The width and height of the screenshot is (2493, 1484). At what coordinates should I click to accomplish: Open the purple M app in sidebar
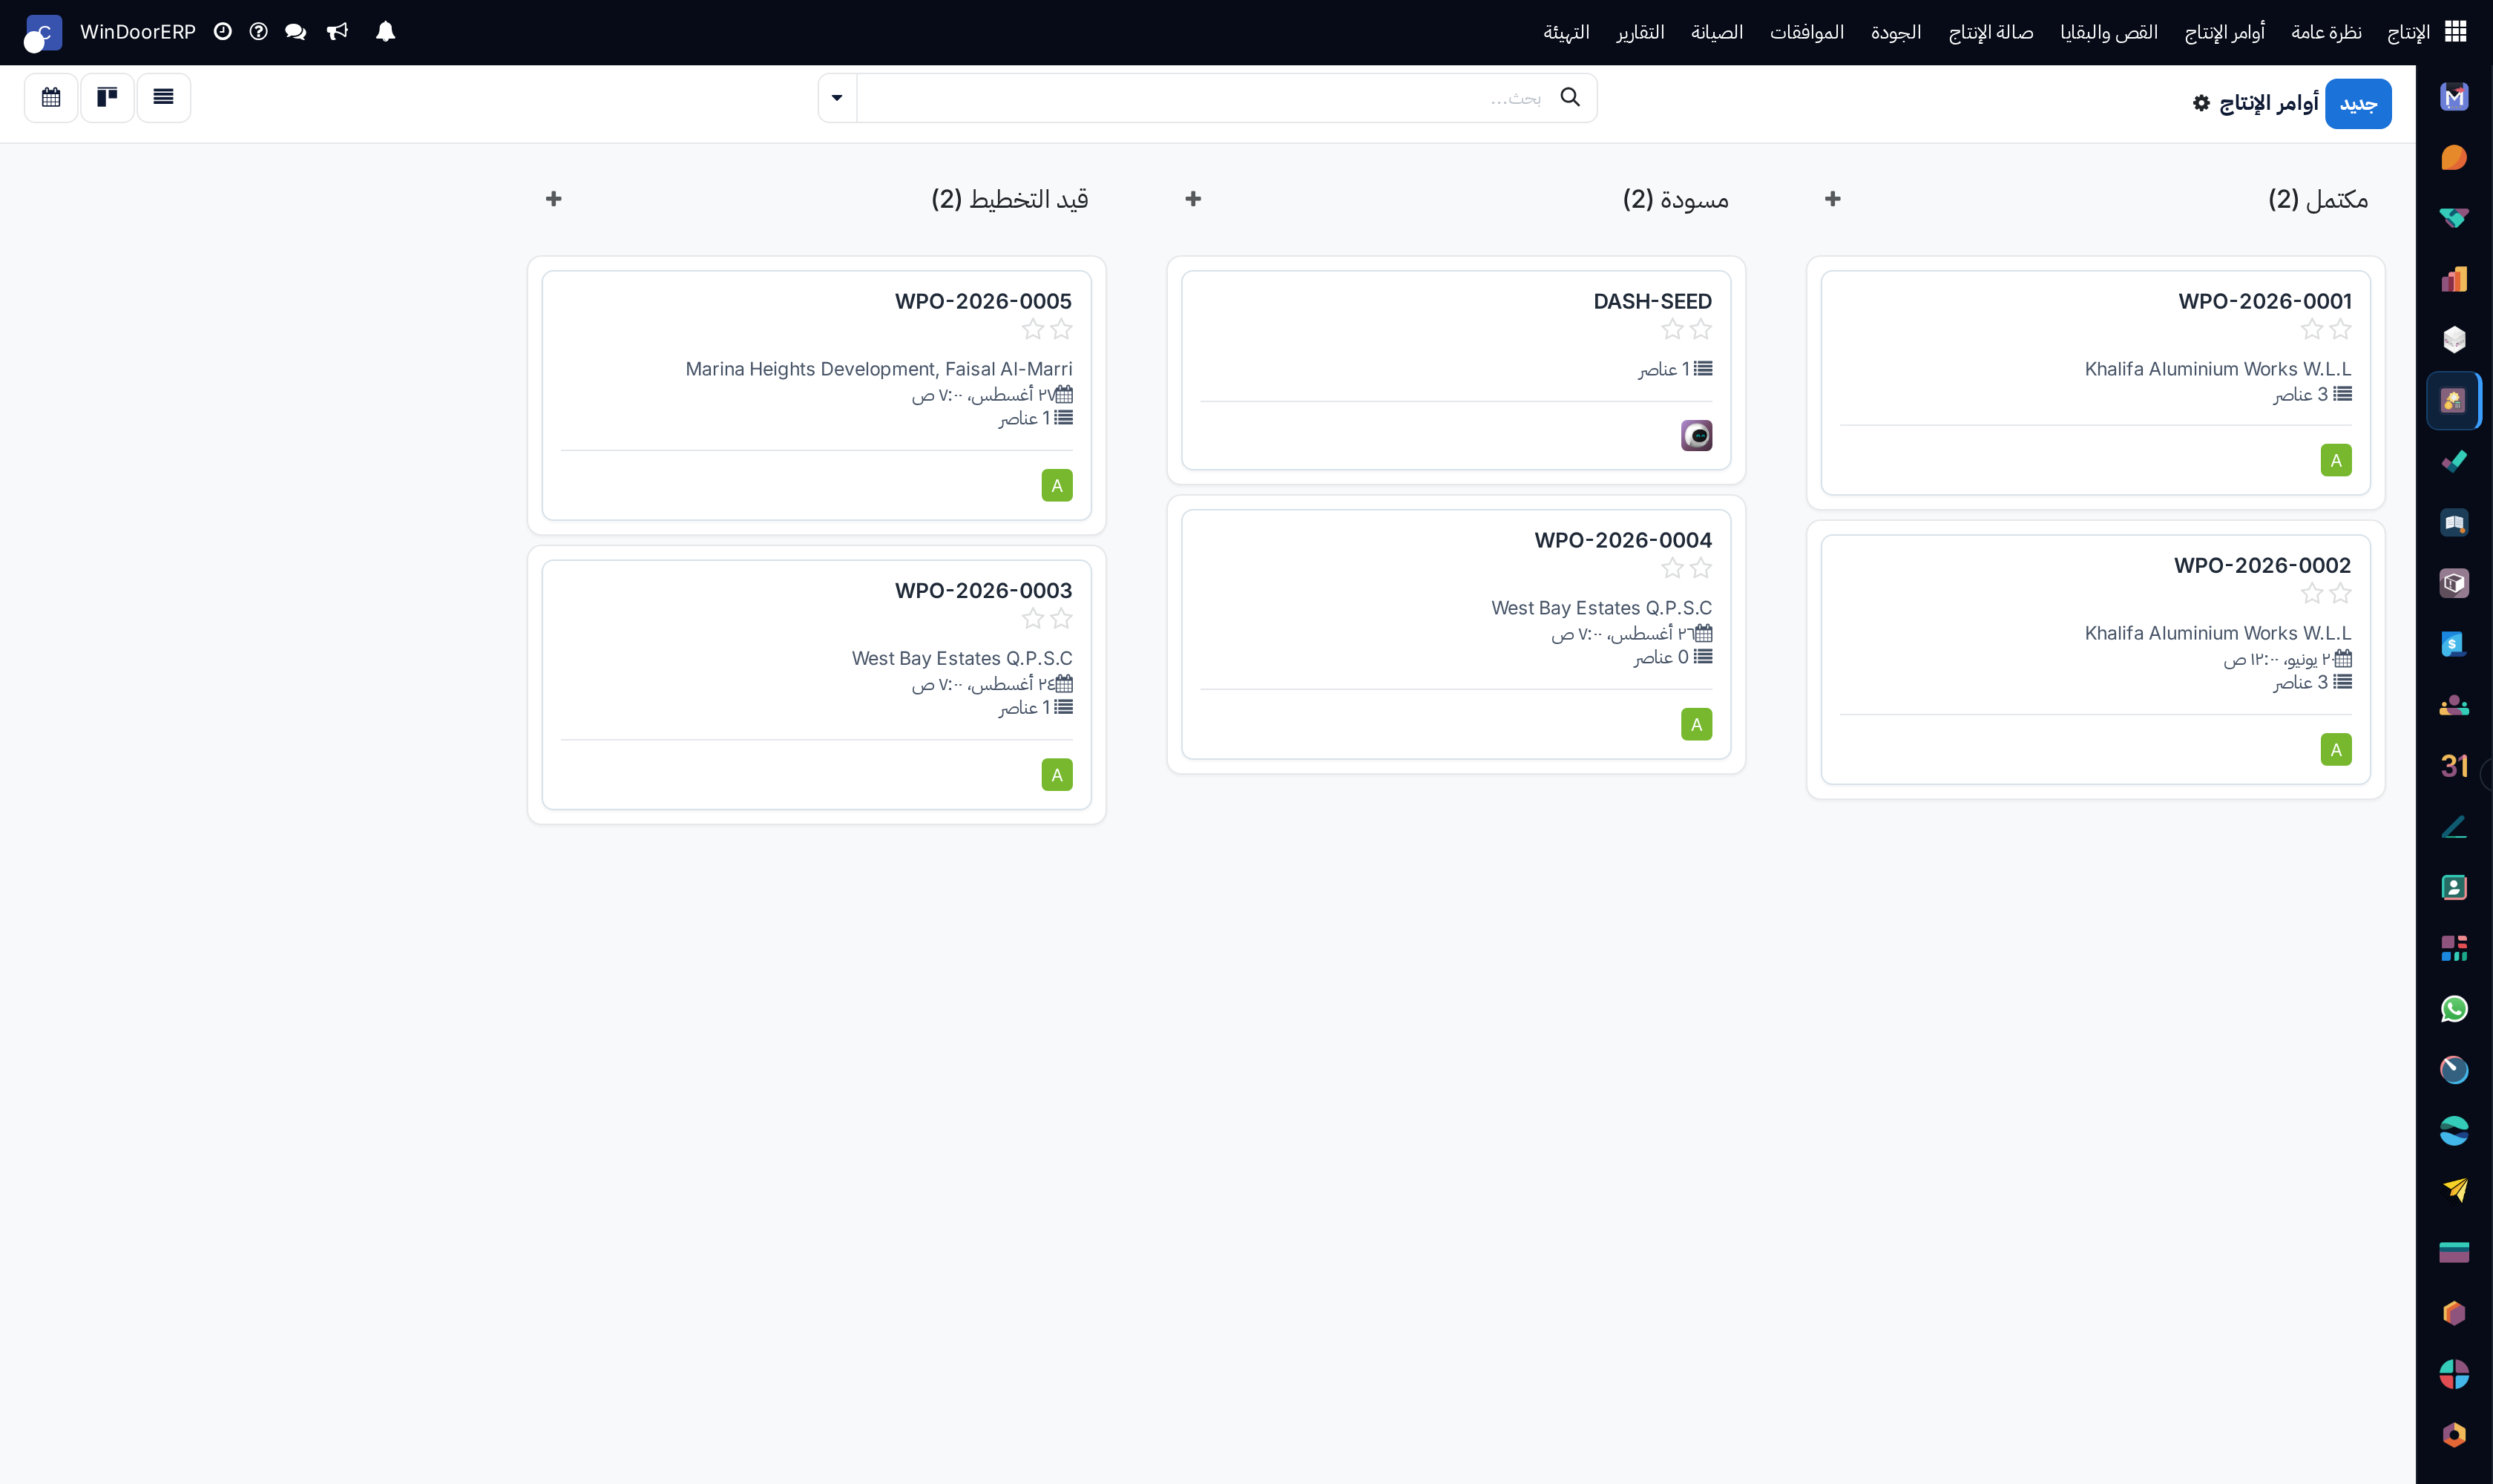(2454, 97)
